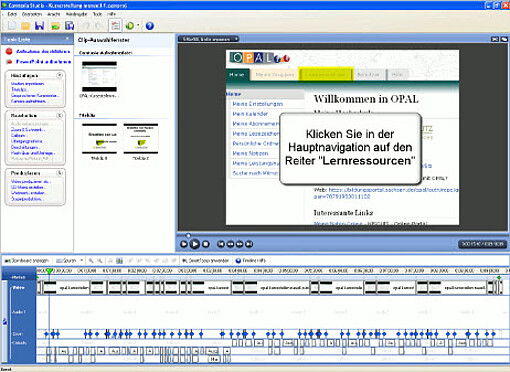
Task: Click the Stop button in preview controls
Action: pos(206,244)
